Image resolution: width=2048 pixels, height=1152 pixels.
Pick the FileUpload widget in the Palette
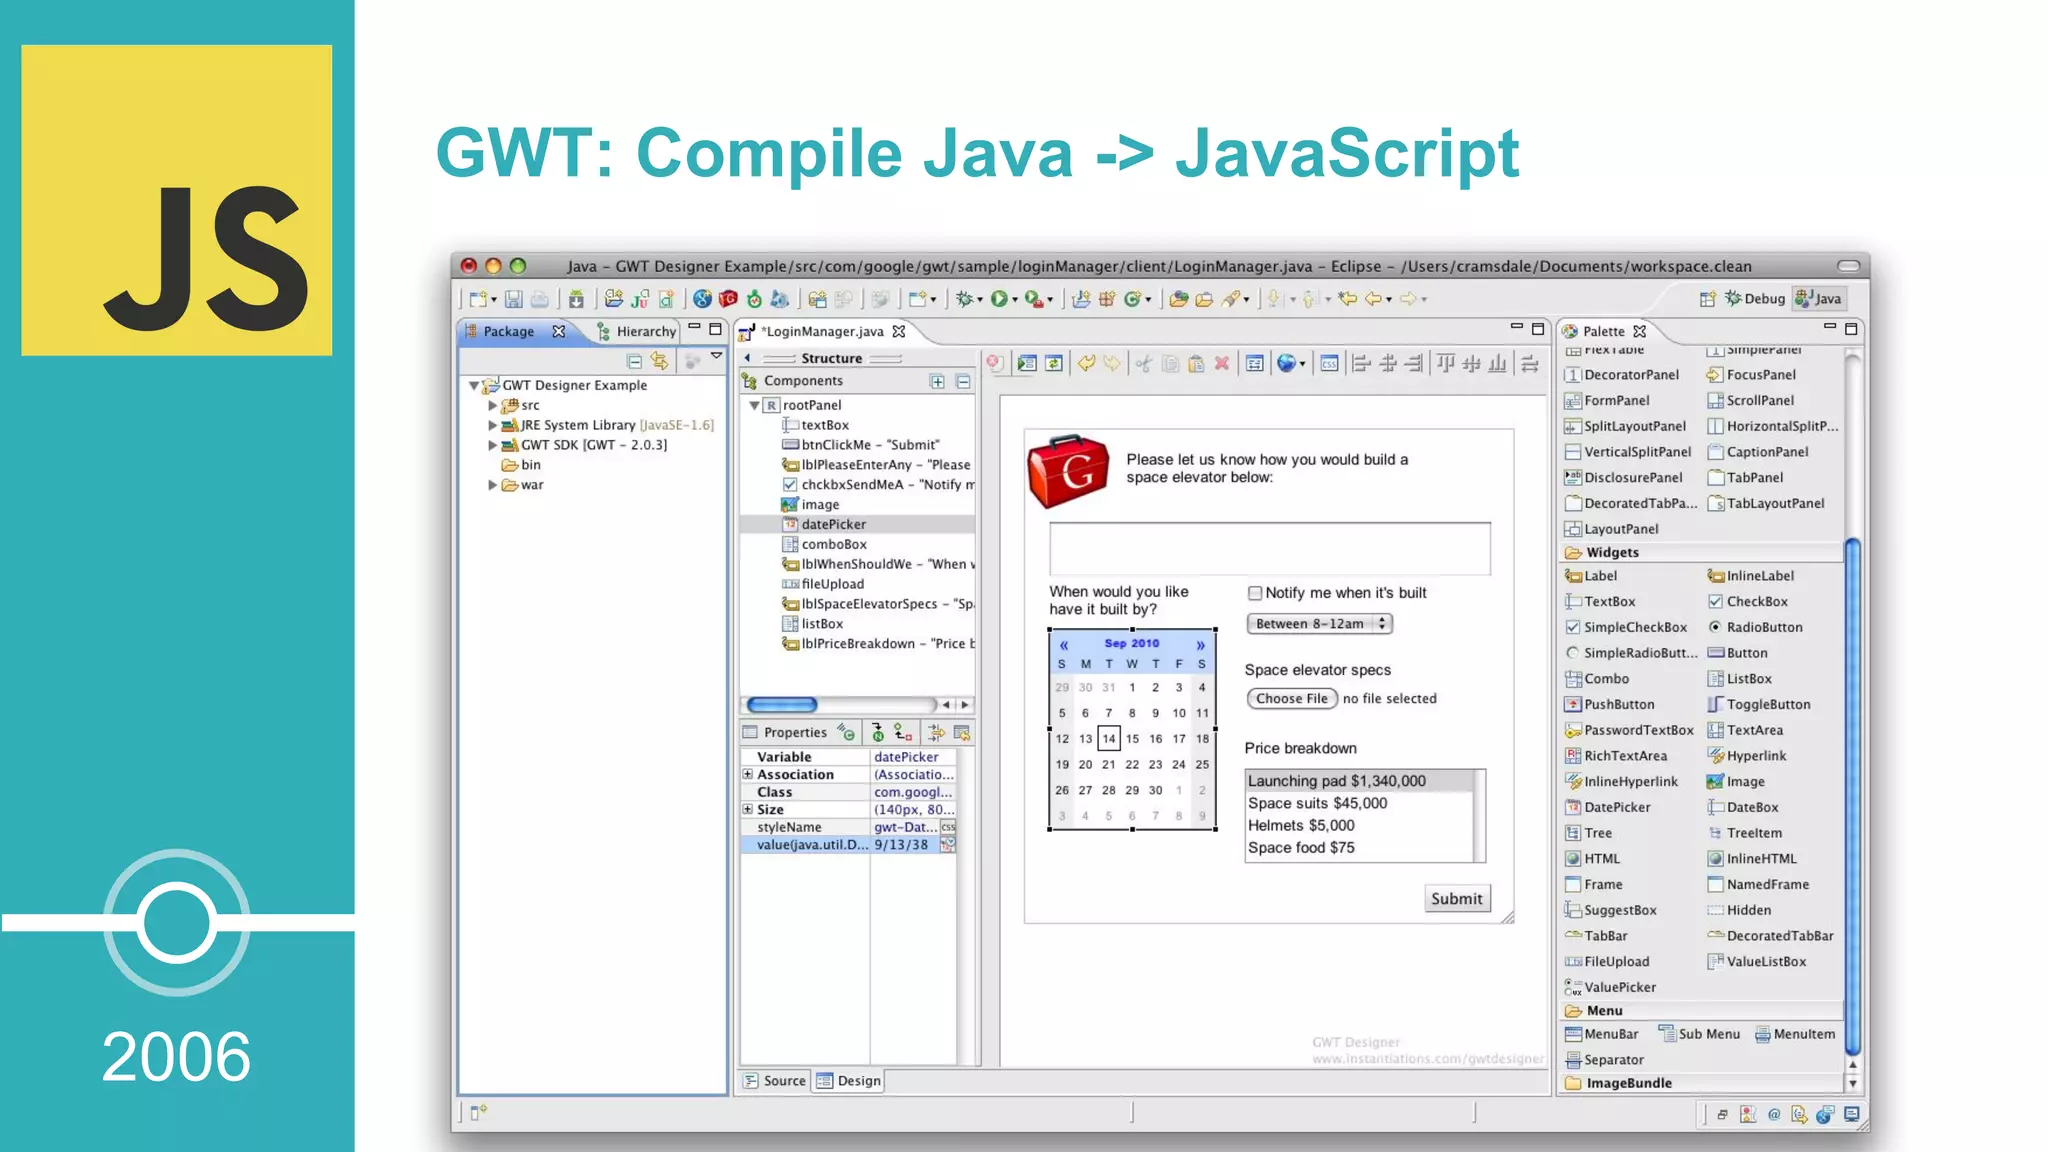[1608, 961]
